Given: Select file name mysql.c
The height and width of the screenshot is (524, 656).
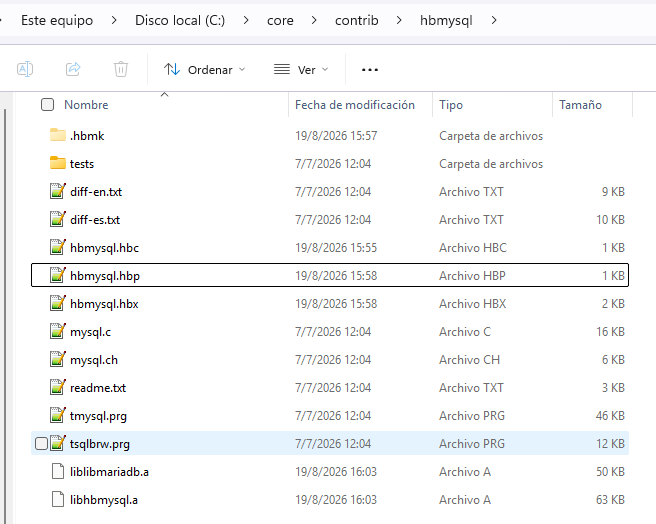Looking at the screenshot, I should click(90, 332).
